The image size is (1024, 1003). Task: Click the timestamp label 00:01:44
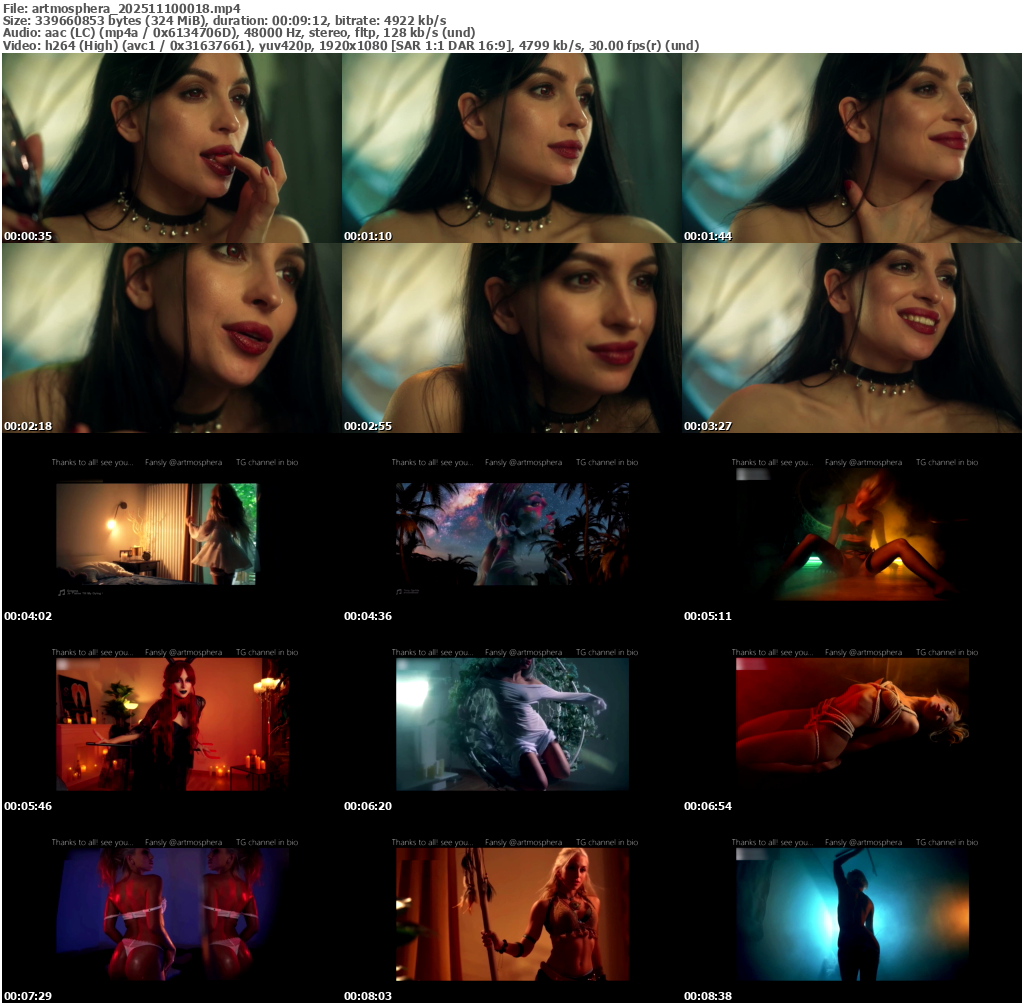tap(708, 236)
